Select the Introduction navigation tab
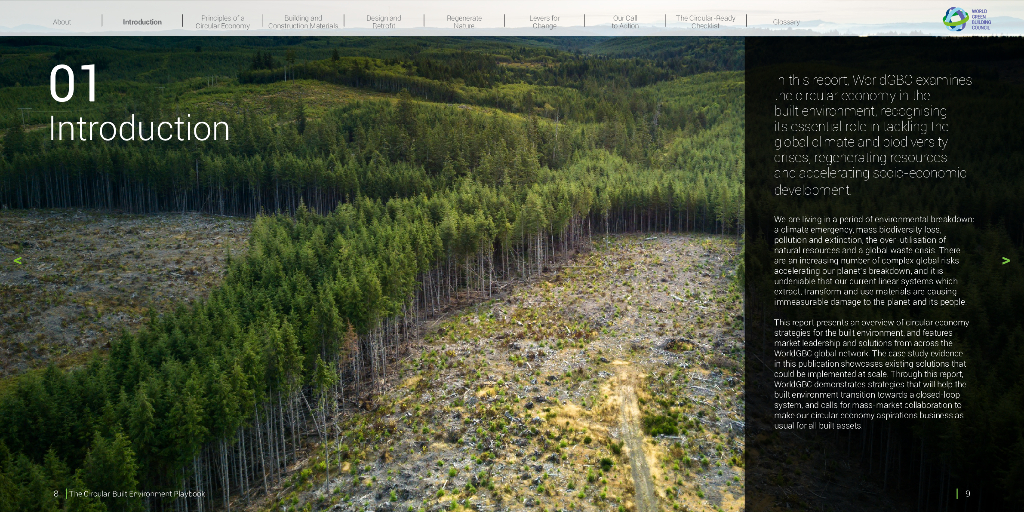Screen dimensions: 1024x512 (x=142, y=22)
